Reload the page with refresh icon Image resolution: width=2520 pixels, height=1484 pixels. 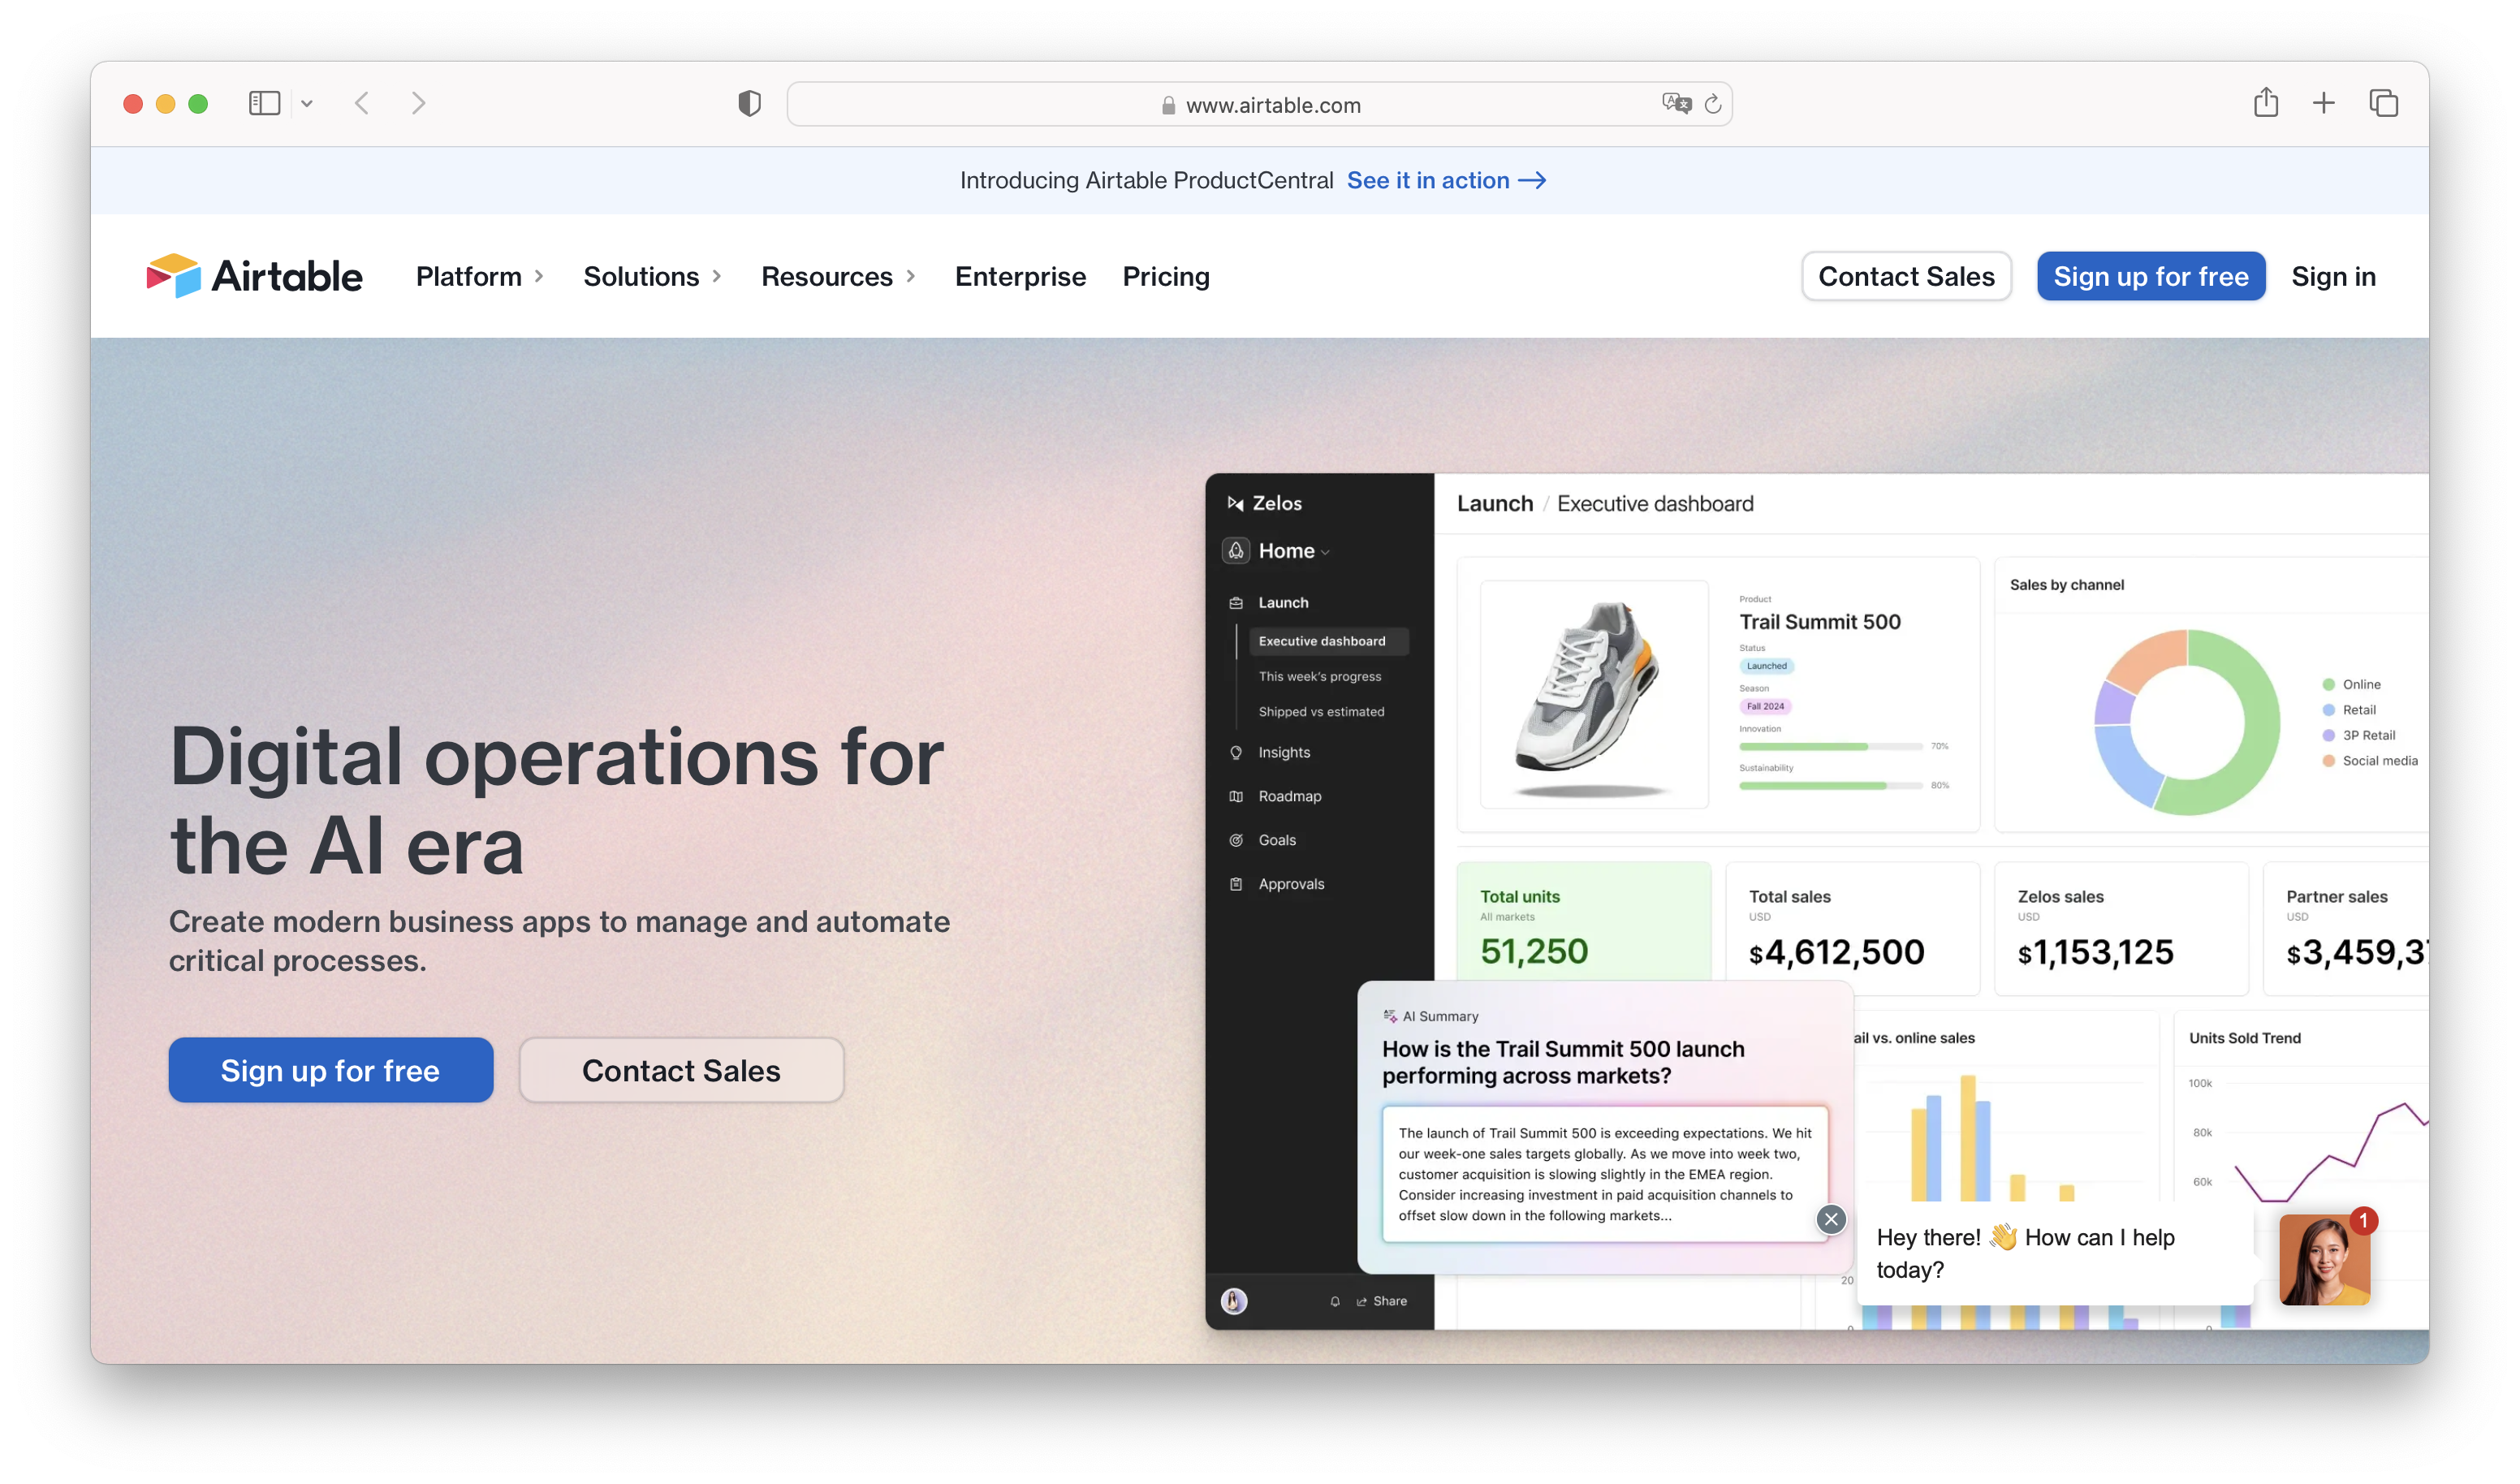pyautogui.click(x=1713, y=104)
